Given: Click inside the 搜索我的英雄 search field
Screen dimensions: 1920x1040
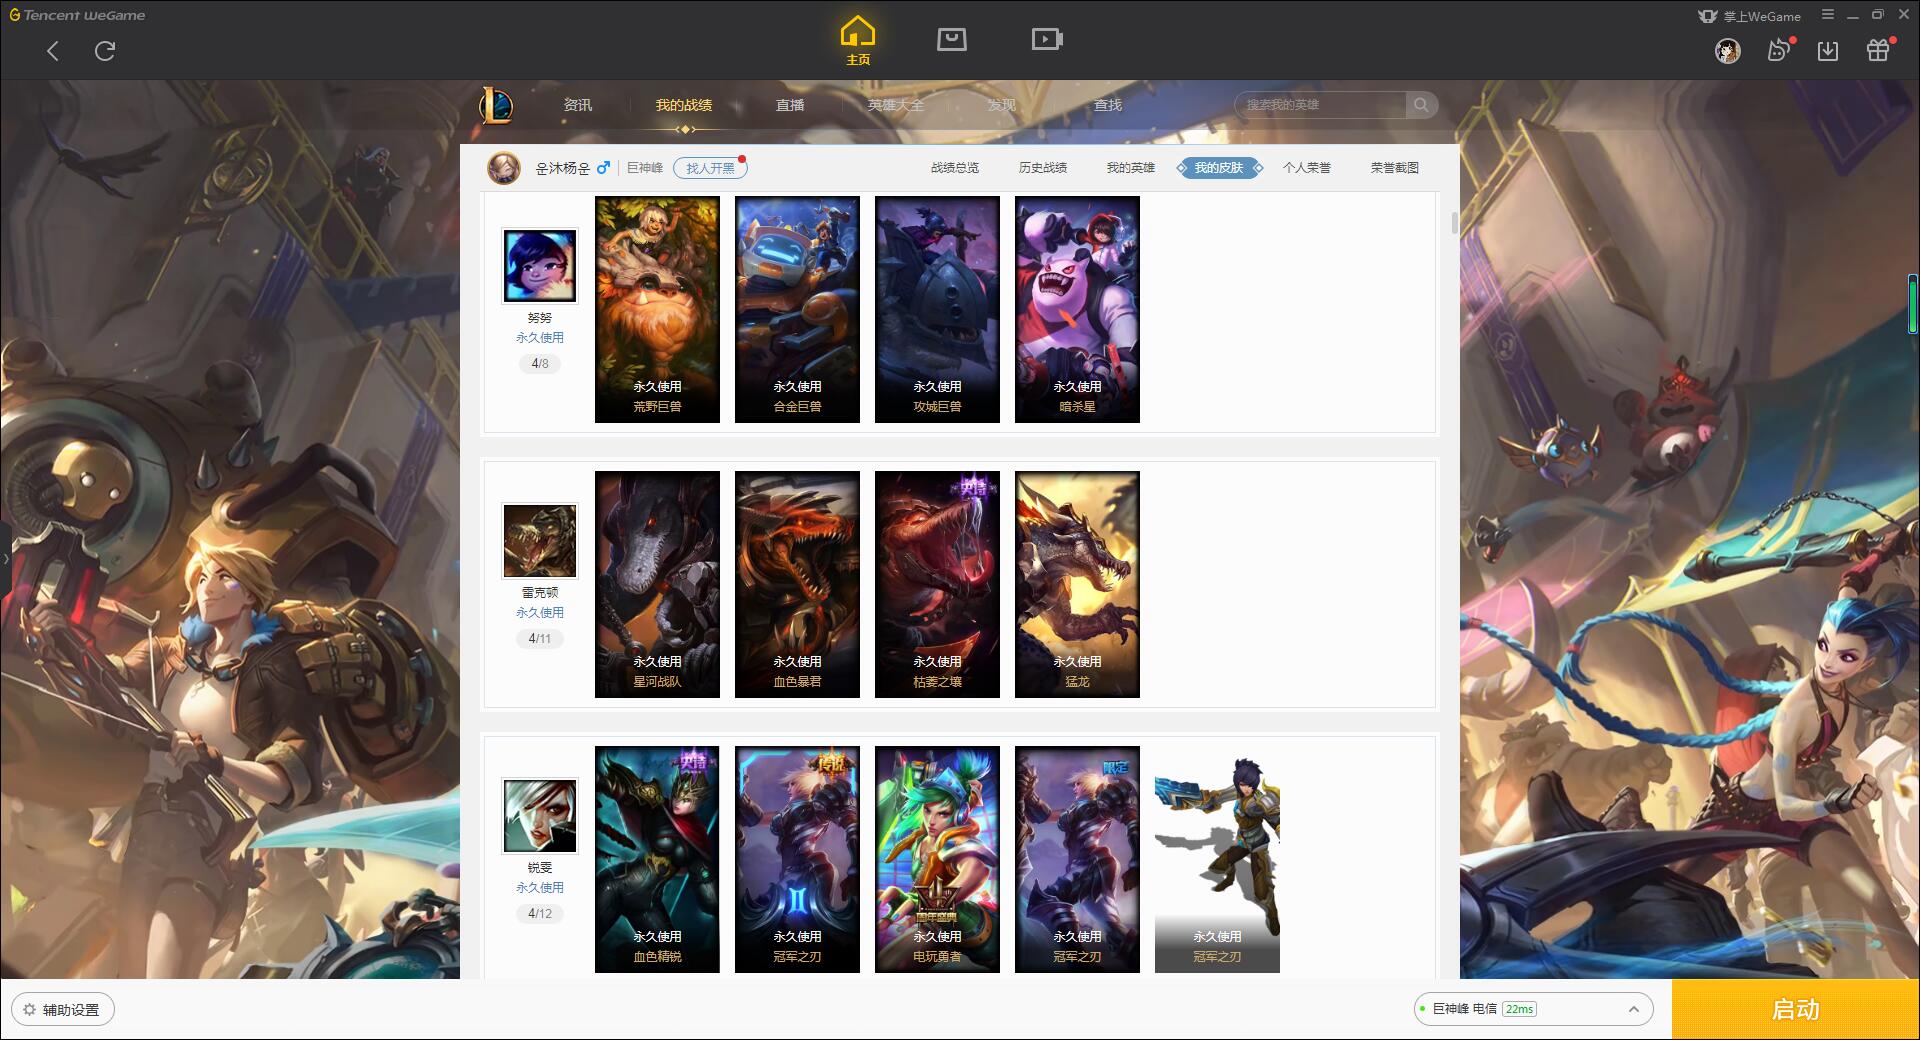Looking at the screenshot, I should pos(1322,105).
